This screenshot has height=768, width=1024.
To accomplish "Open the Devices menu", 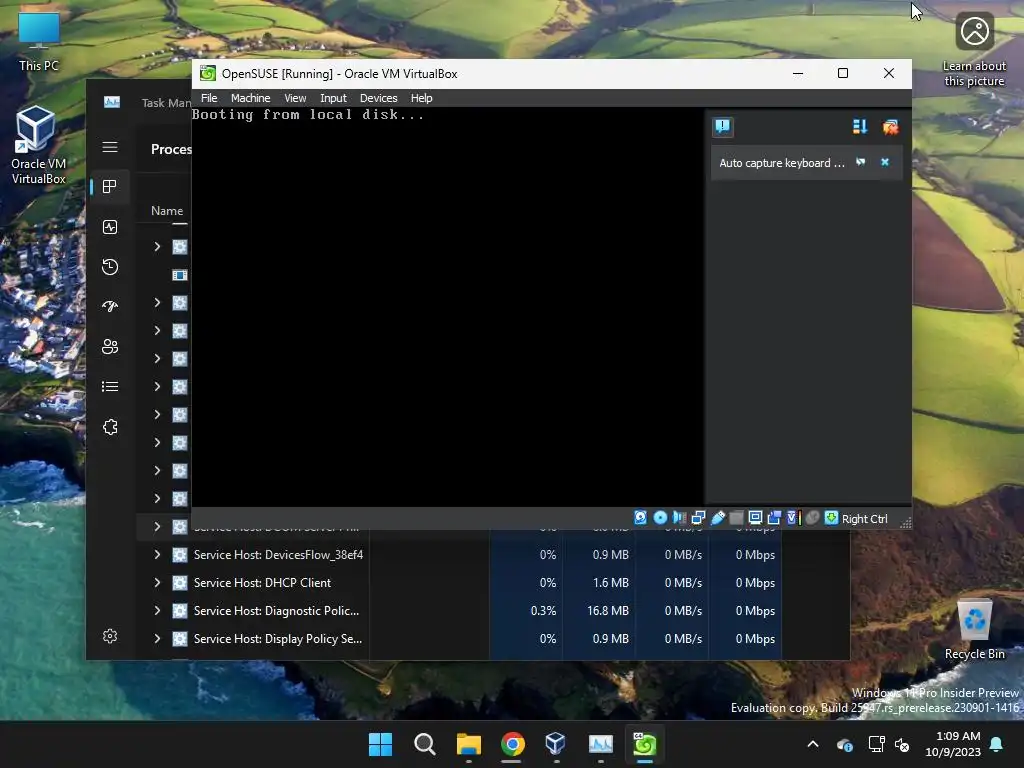I will click(x=378, y=98).
